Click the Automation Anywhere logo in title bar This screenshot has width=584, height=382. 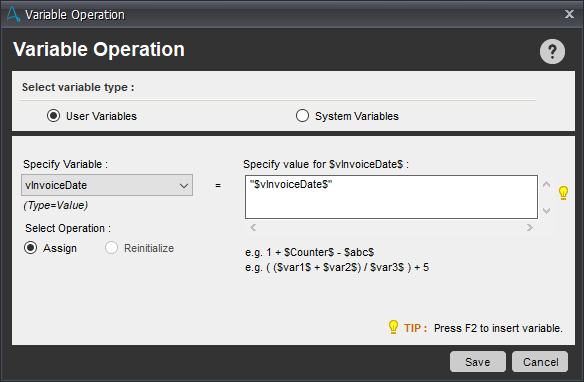point(13,14)
